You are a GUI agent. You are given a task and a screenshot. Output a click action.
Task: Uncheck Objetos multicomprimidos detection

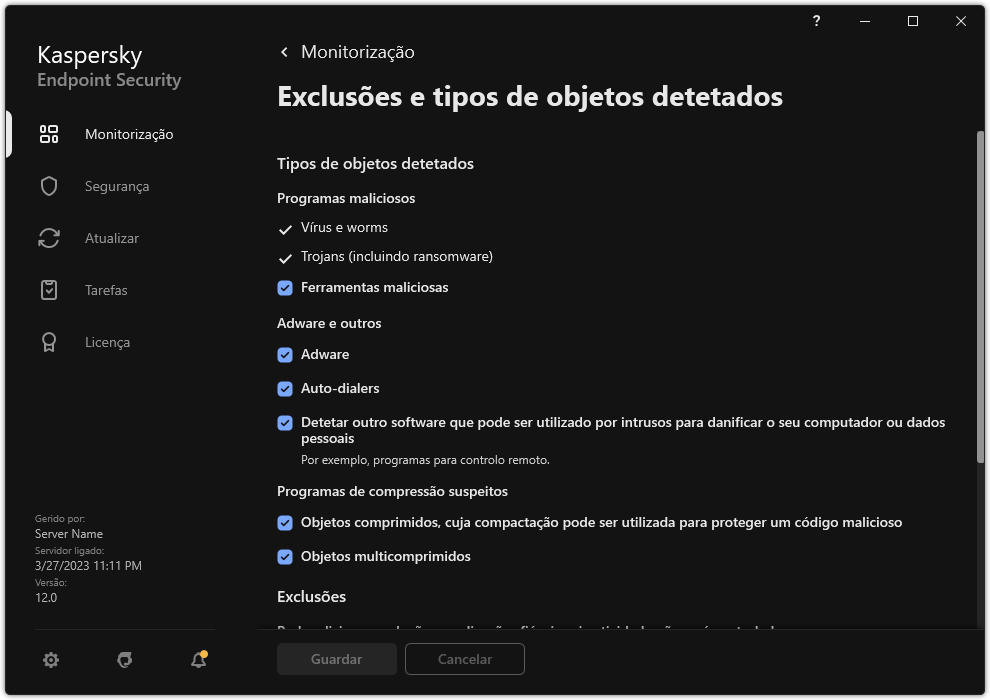click(x=286, y=556)
